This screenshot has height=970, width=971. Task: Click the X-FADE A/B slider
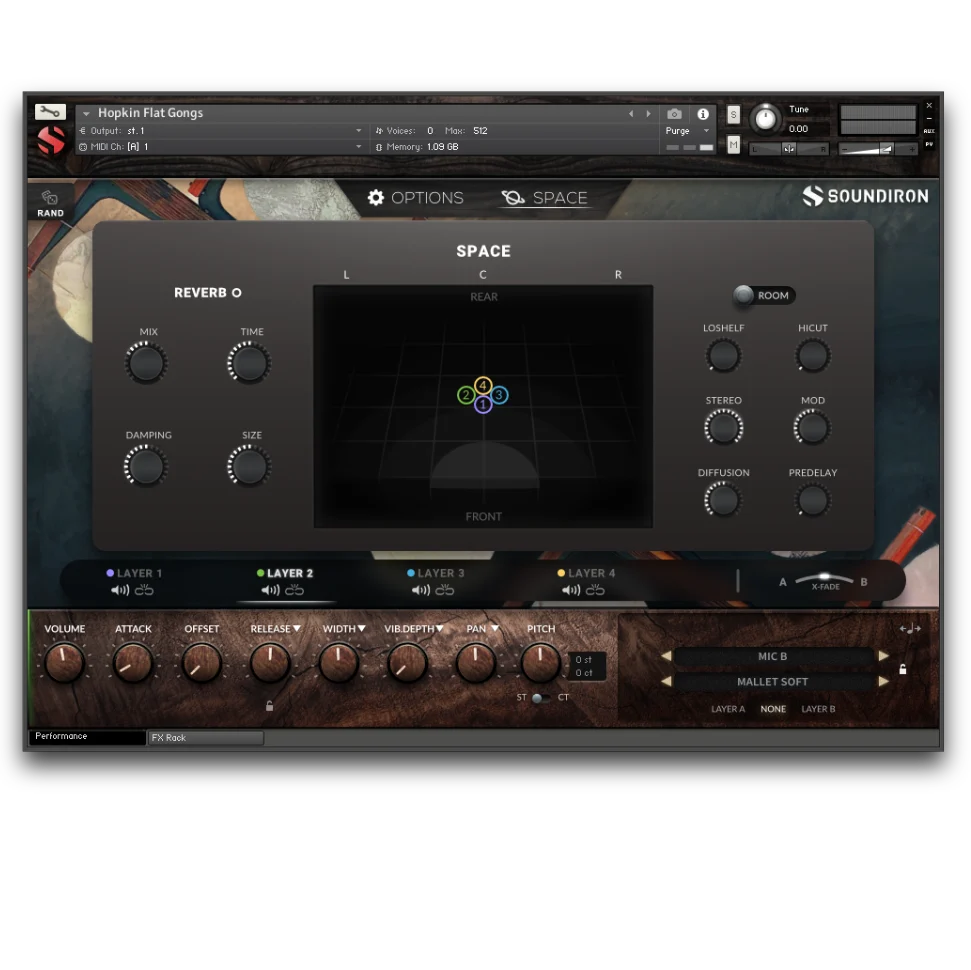coord(824,580)
